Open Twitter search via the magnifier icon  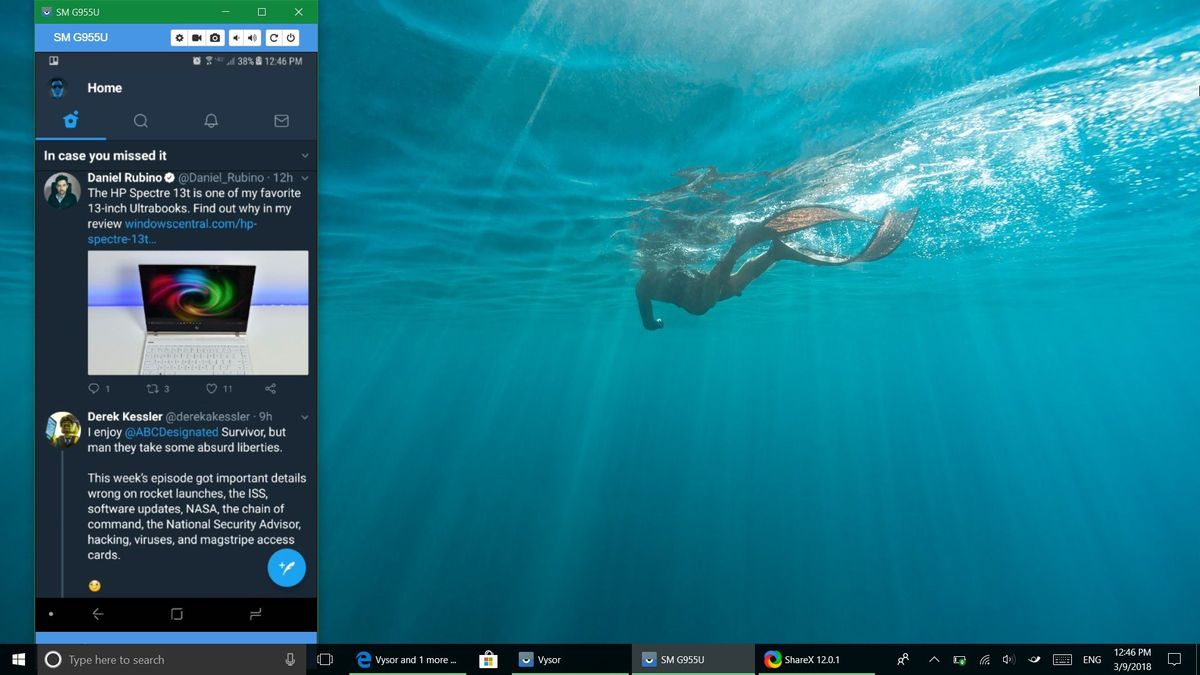[x=141, y=120]
